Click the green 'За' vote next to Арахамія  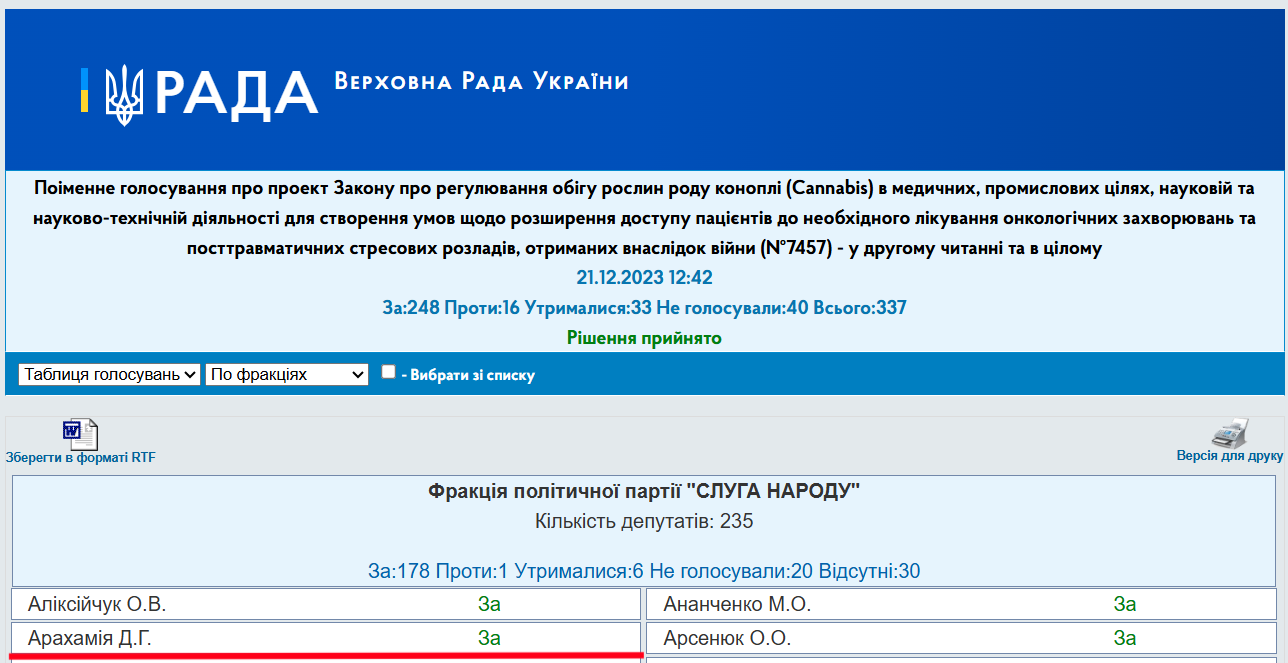point(489,638)
